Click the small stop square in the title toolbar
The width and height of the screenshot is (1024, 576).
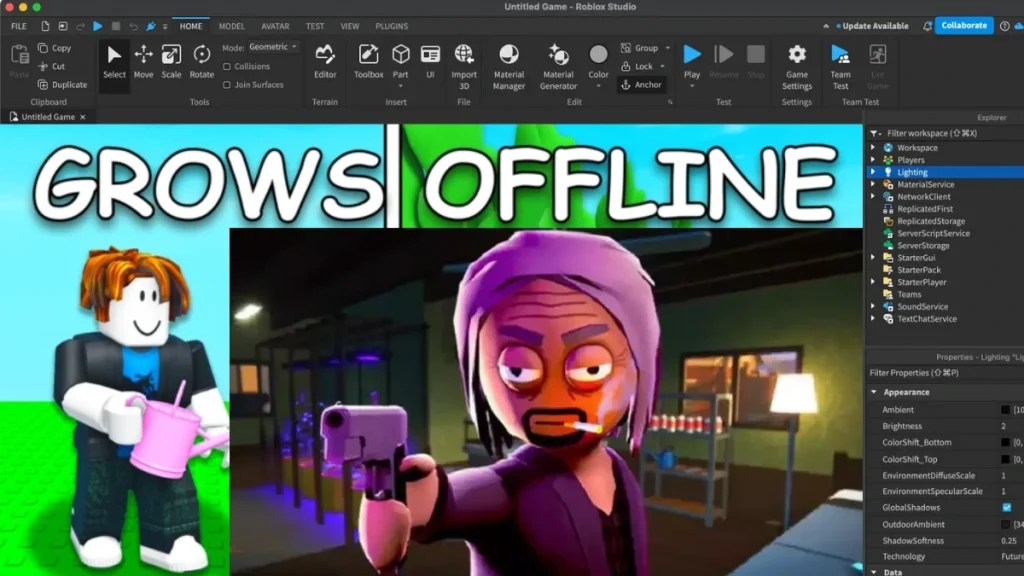[x=116, y=26]
